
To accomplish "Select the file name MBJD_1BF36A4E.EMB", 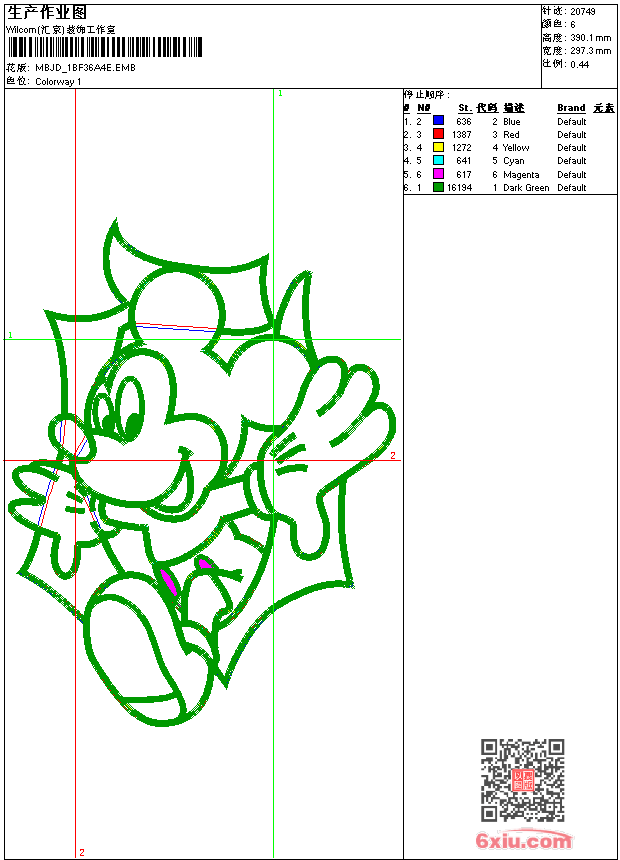I will pos(85,68).
